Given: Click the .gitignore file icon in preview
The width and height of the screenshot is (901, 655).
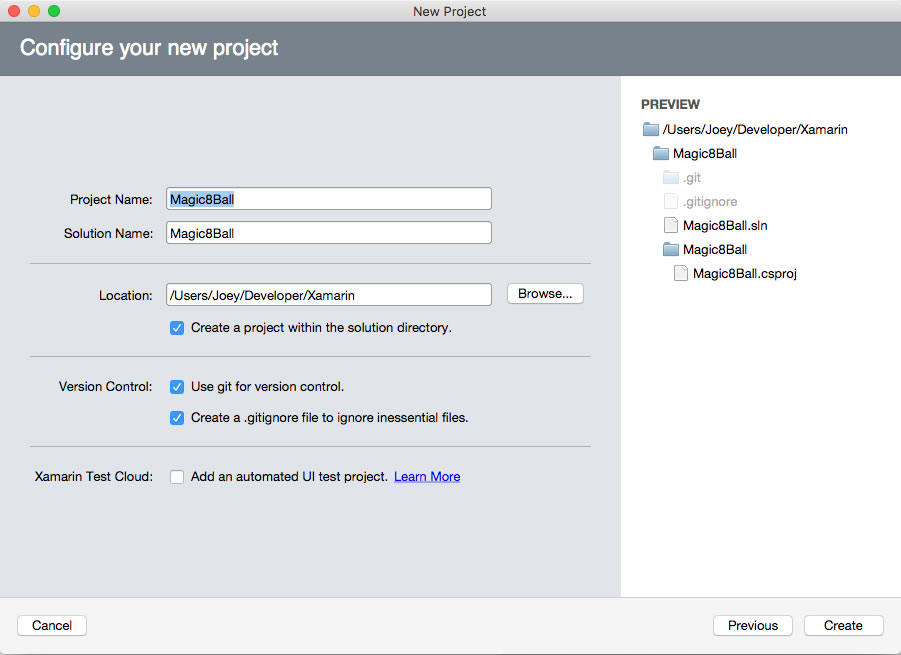Looking at the screenshot, I should [x=671, y=201].
